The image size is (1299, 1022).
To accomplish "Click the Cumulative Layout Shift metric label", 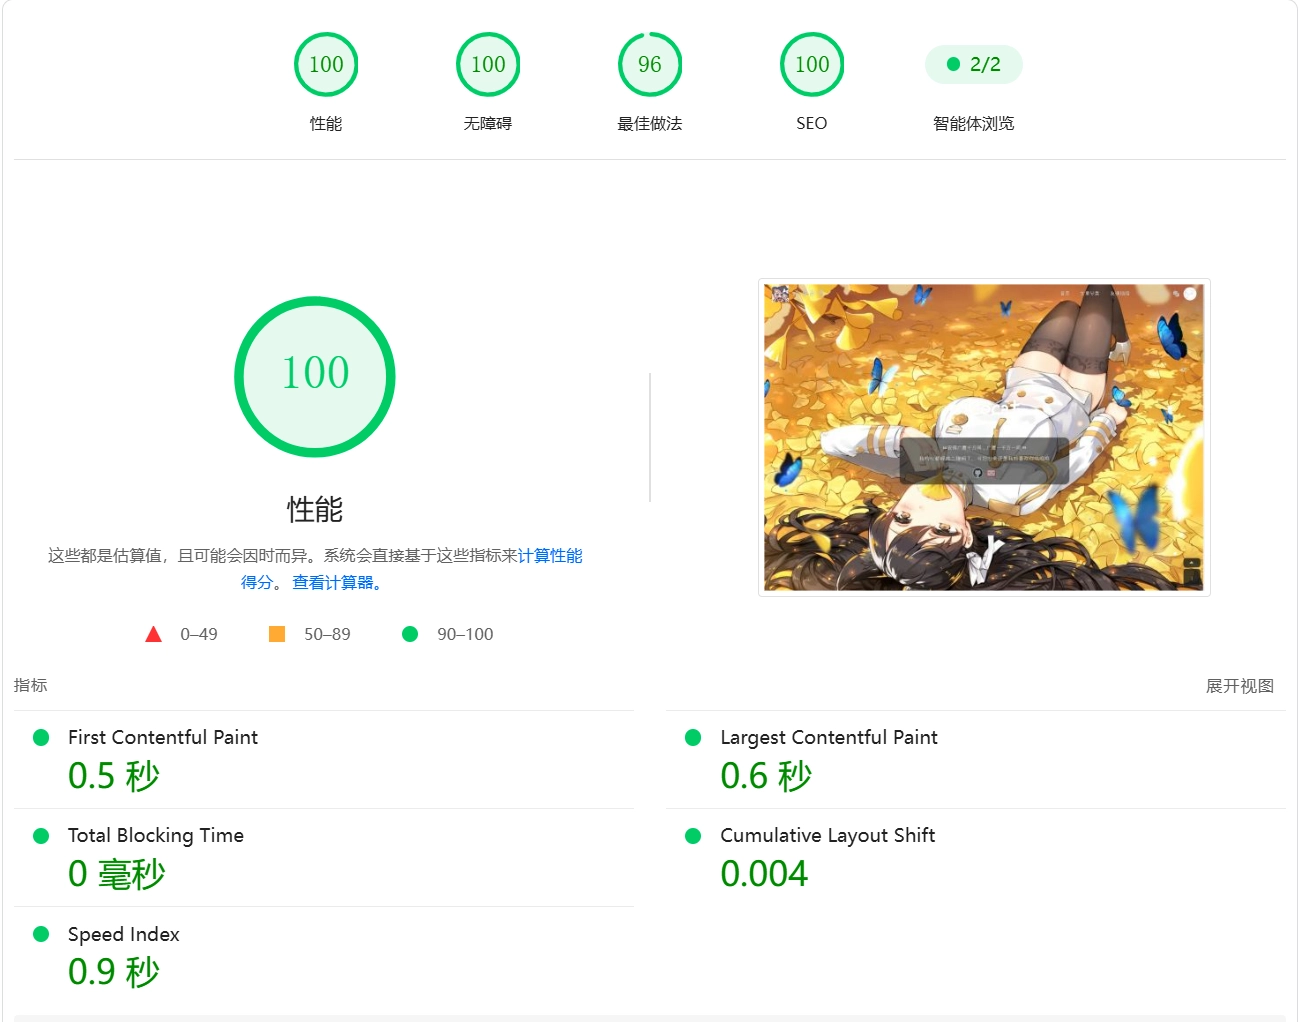I will pos(828,835).
